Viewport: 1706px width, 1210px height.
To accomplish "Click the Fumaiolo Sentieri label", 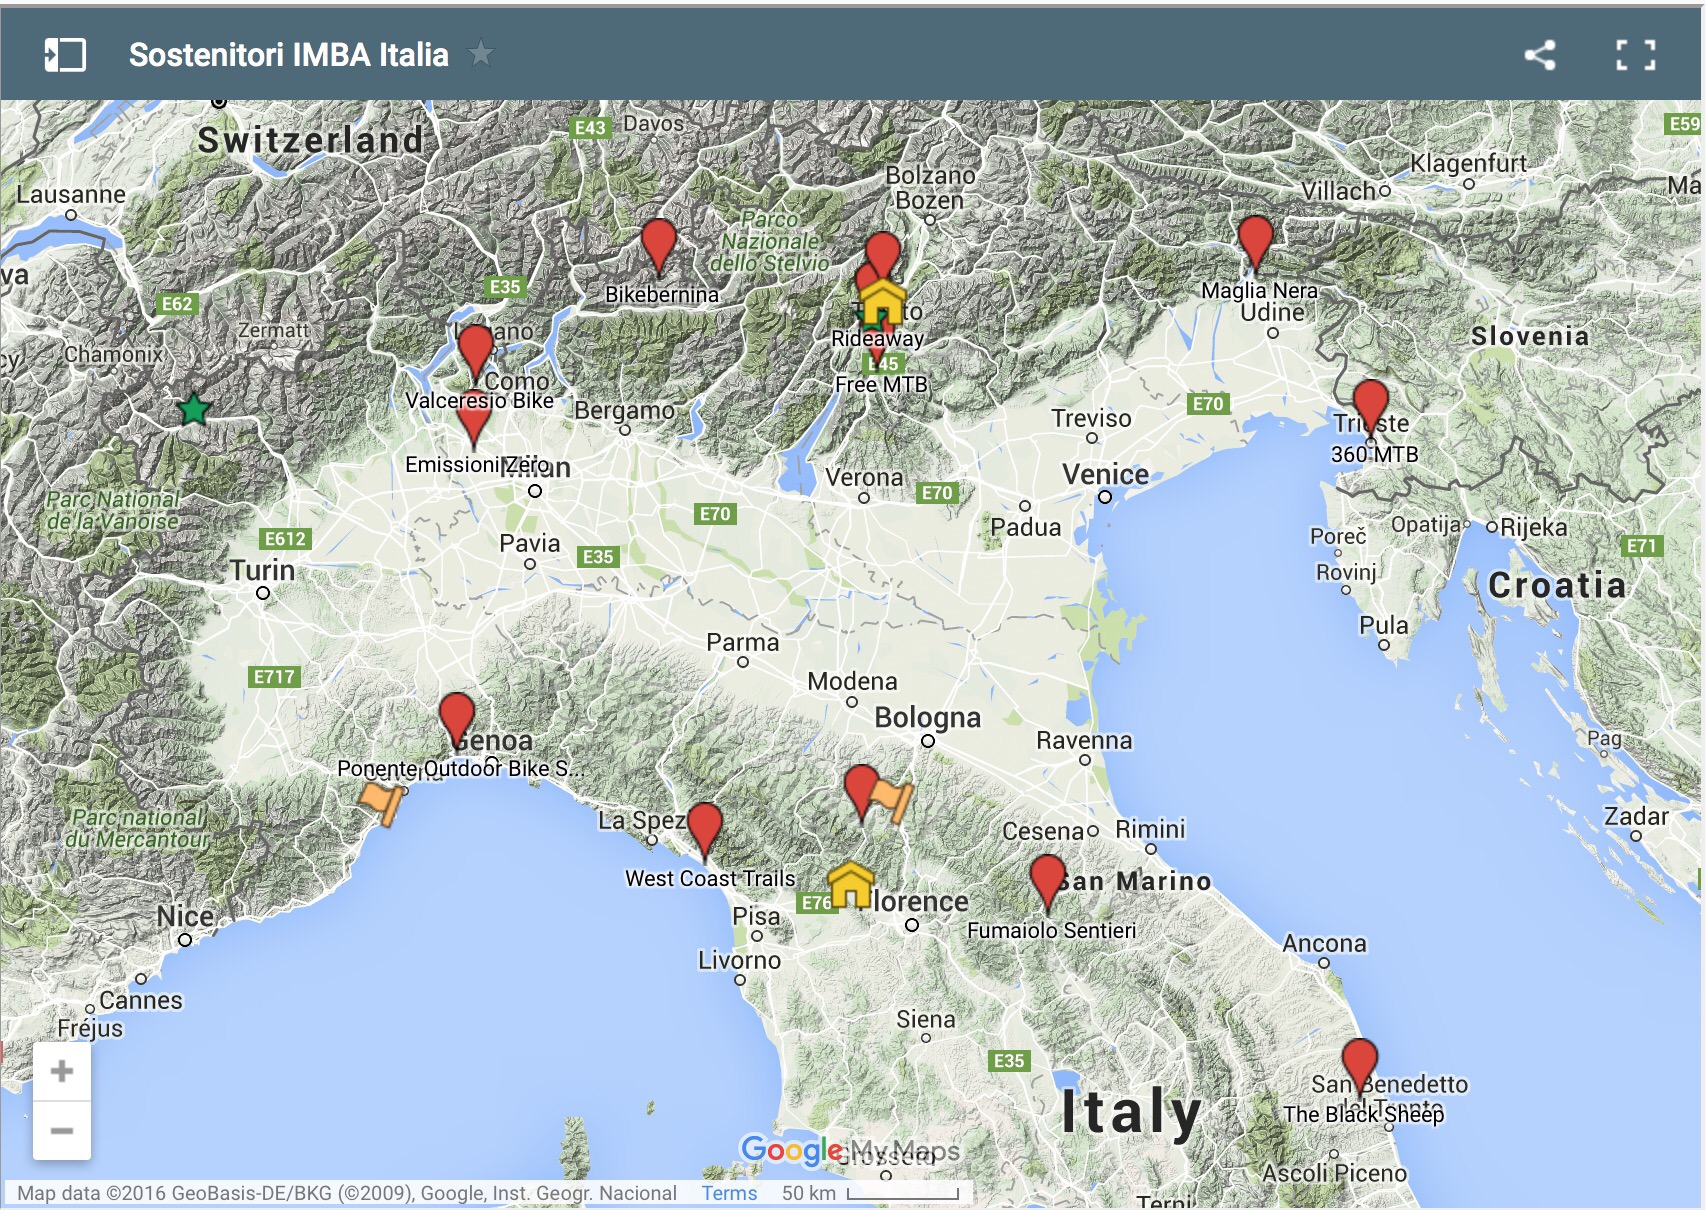I will [x=1051, y=930].
